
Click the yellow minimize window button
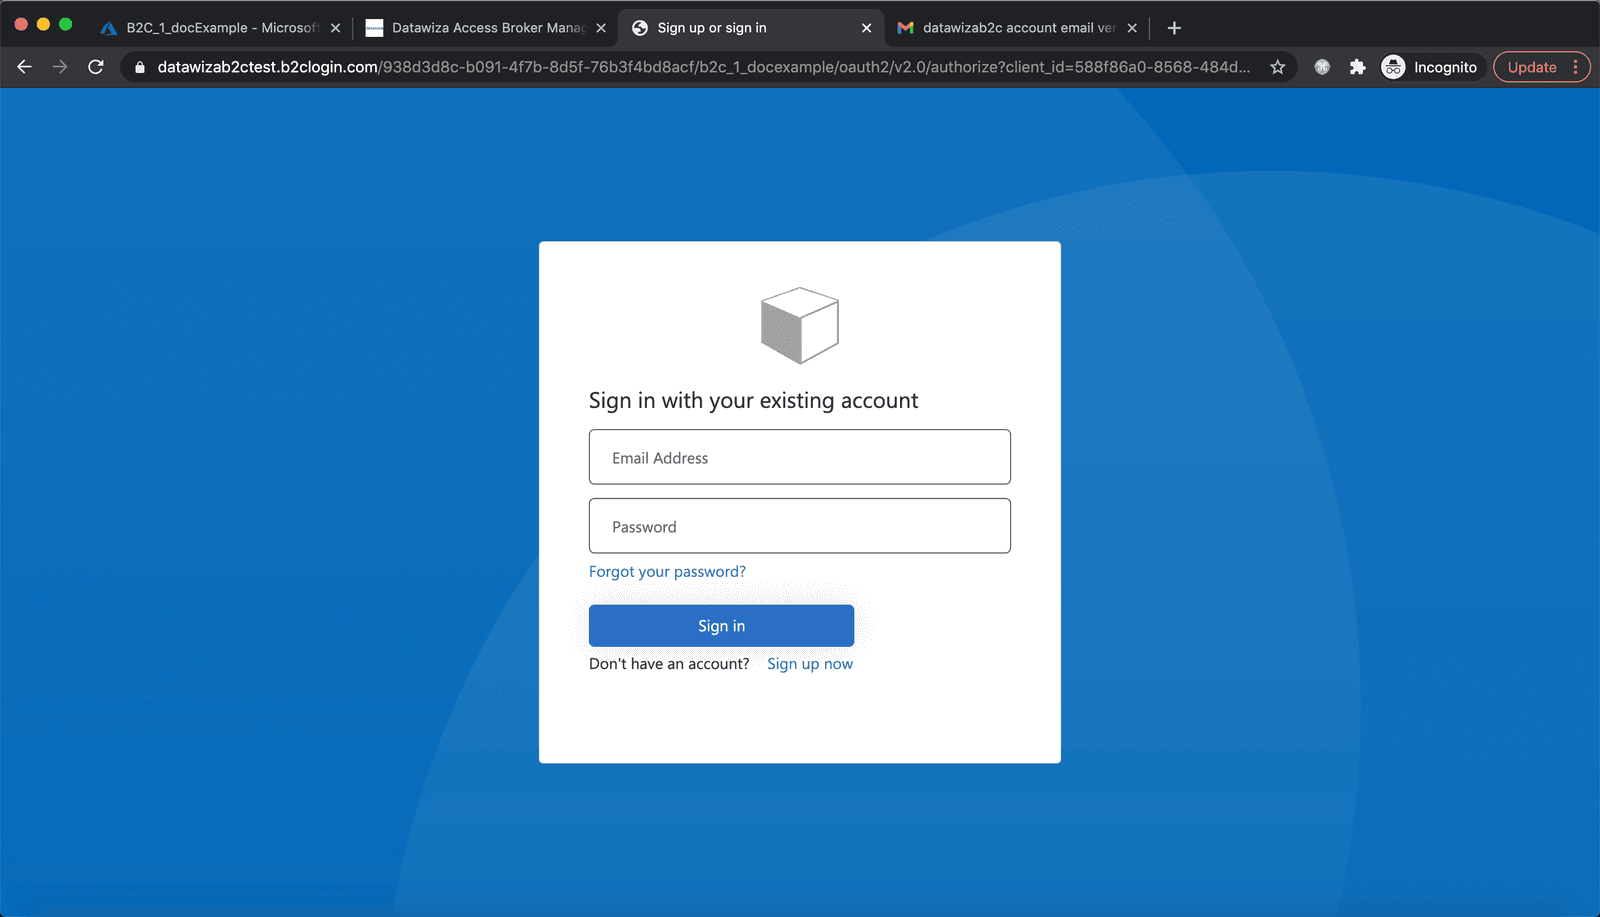coord(43,24)
